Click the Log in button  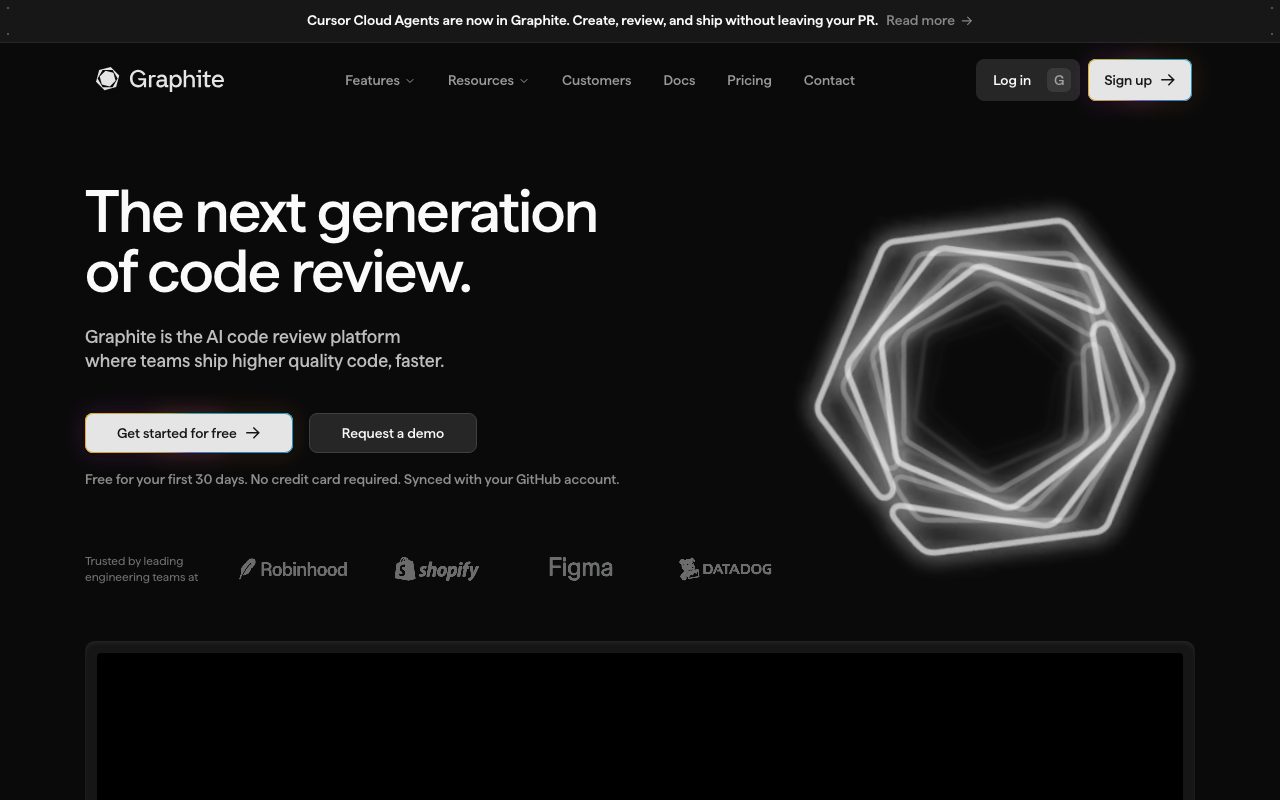tap(1027, 80)
